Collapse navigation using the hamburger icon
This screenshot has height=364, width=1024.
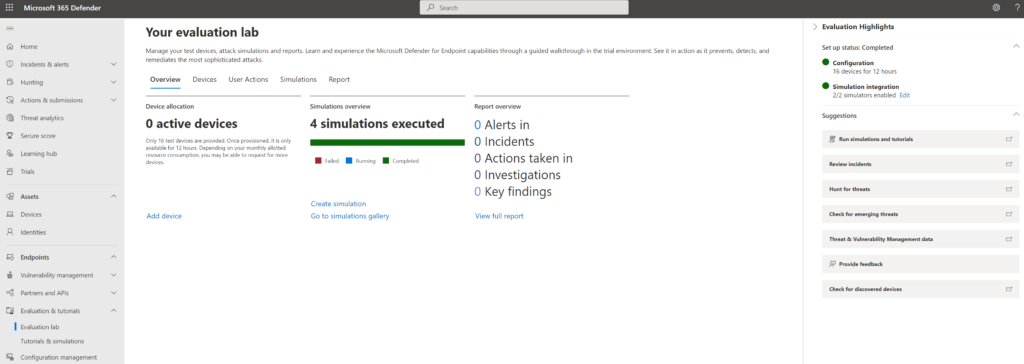click(x=9, y=29)
